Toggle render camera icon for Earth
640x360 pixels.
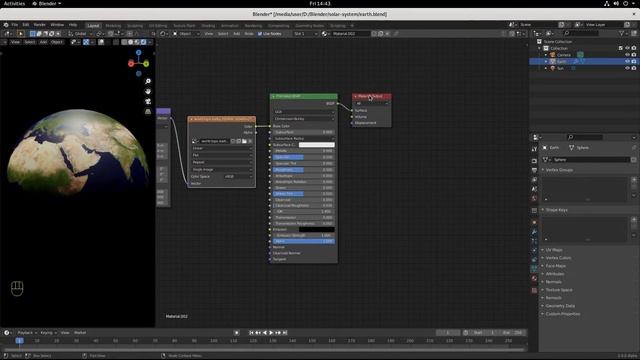click(x=634, y=61)
